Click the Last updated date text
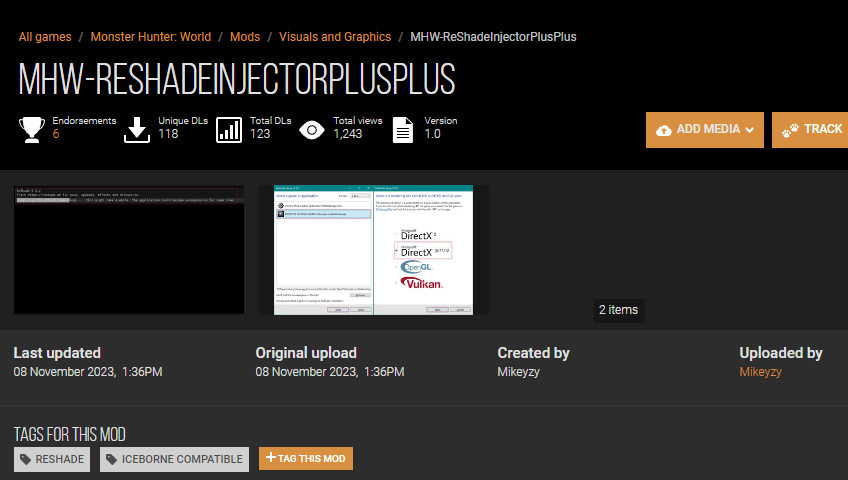This screenshot has width=848, height=480. [x=88, y=372]
